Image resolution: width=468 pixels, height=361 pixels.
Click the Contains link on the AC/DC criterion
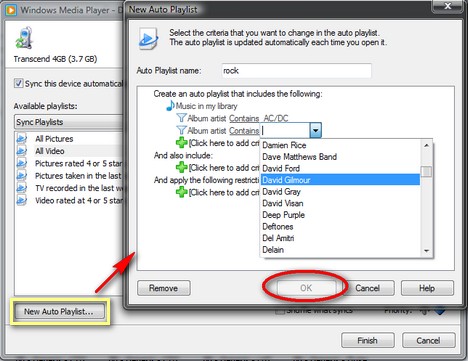[x=244, y=118]
